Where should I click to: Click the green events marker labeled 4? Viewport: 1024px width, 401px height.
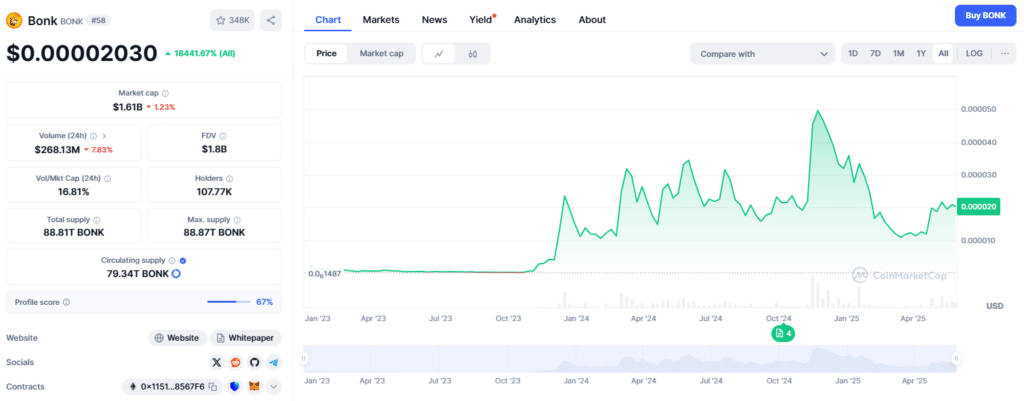tap(783, 333)
